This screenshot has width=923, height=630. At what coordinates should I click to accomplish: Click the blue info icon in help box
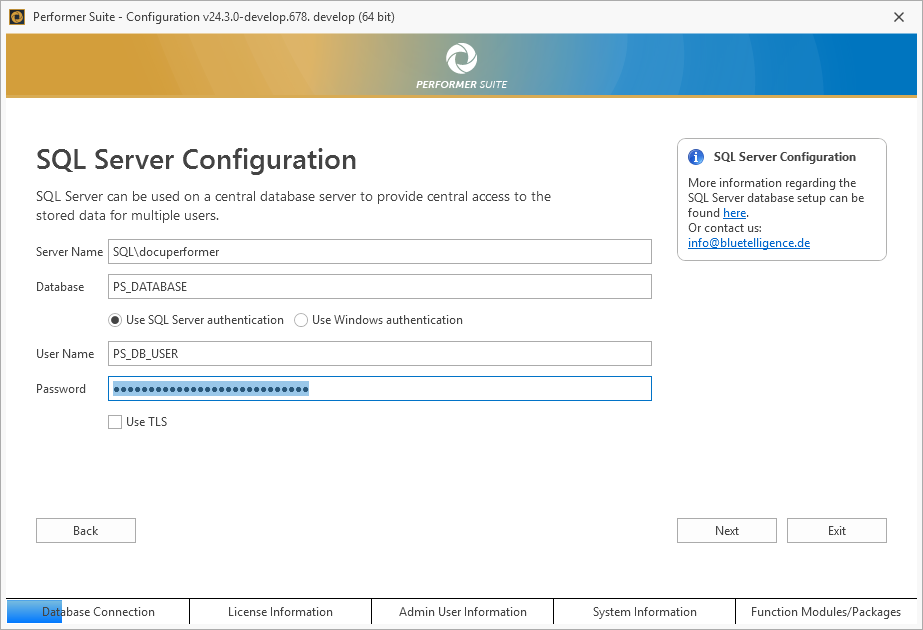coord(696,157)
